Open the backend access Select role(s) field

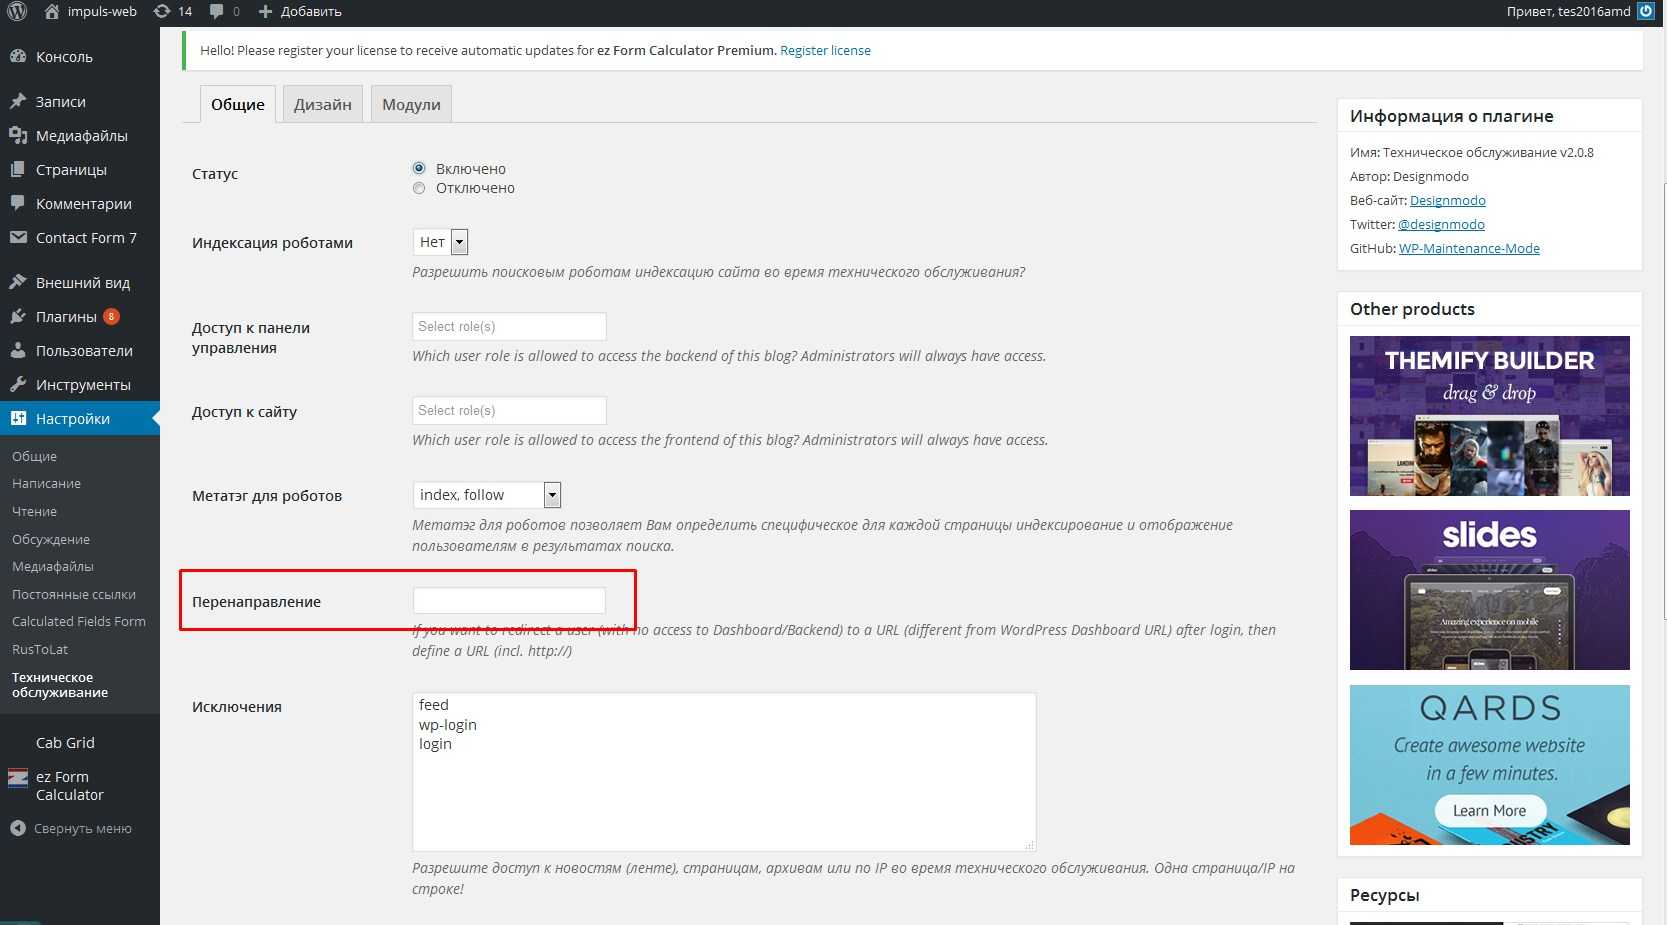coord(509,327)
